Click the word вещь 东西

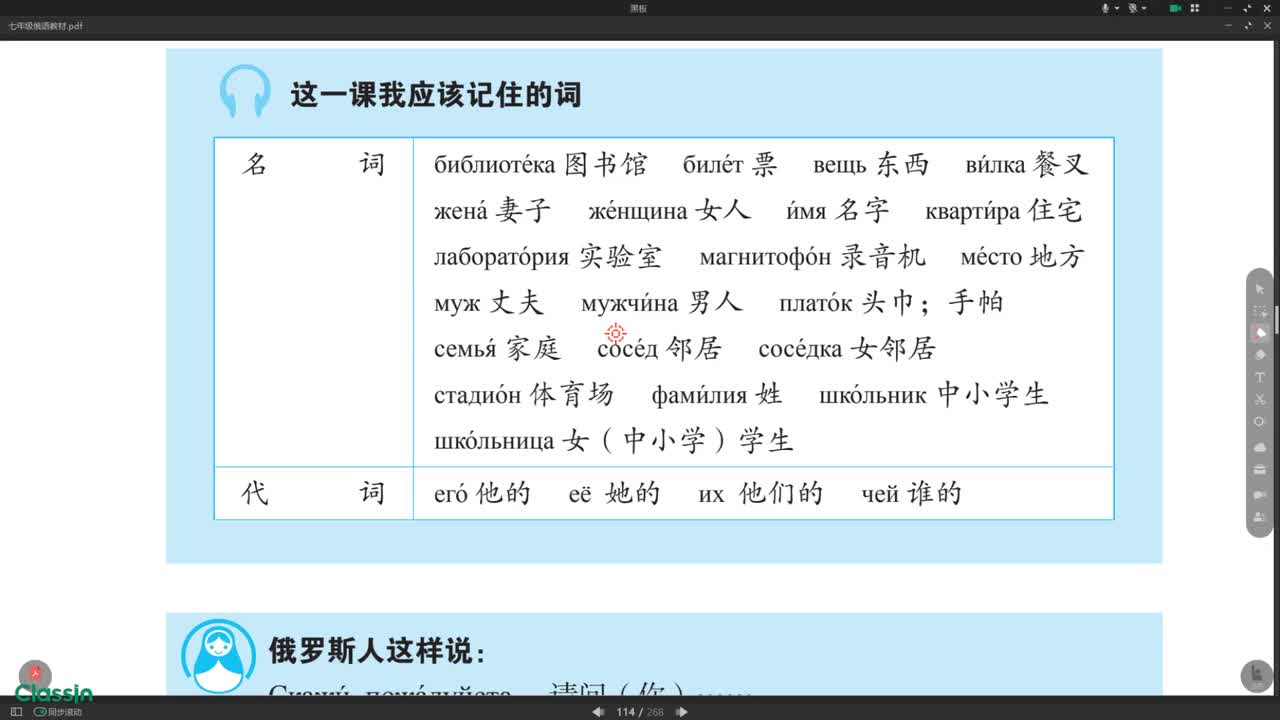point(871,164)
